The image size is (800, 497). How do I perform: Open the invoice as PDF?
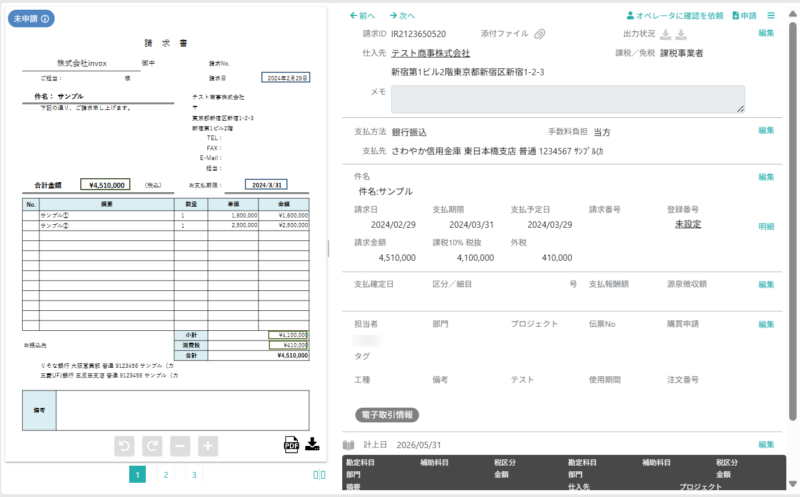tap(291, 444)
